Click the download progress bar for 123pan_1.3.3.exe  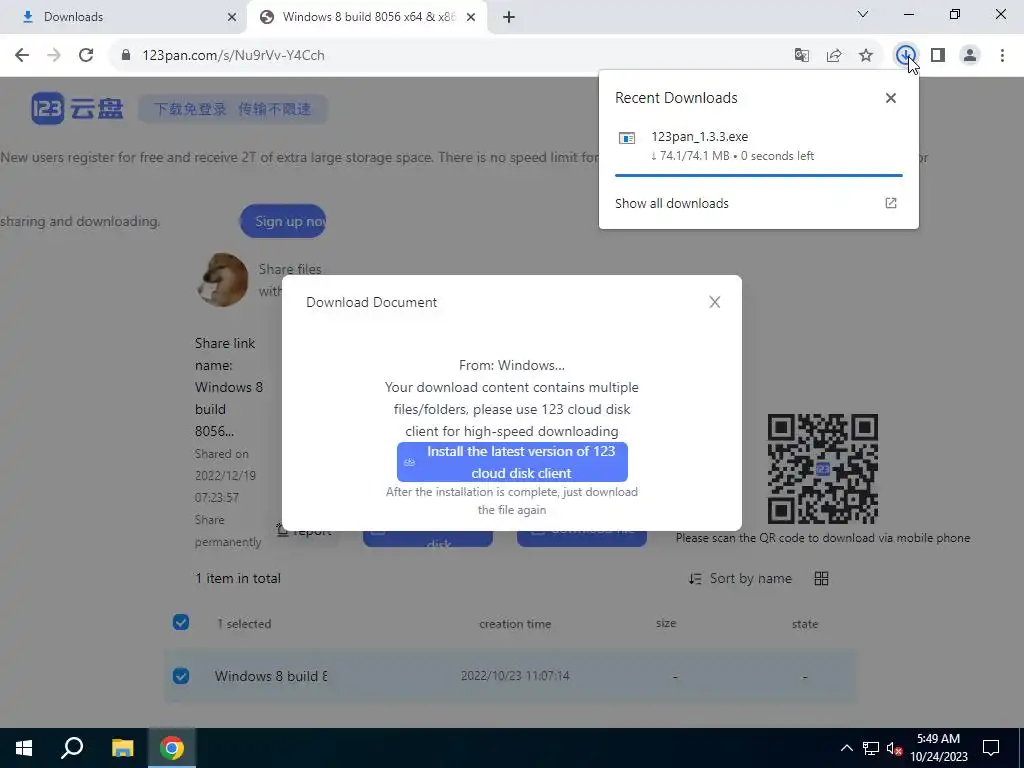(758, 176)
